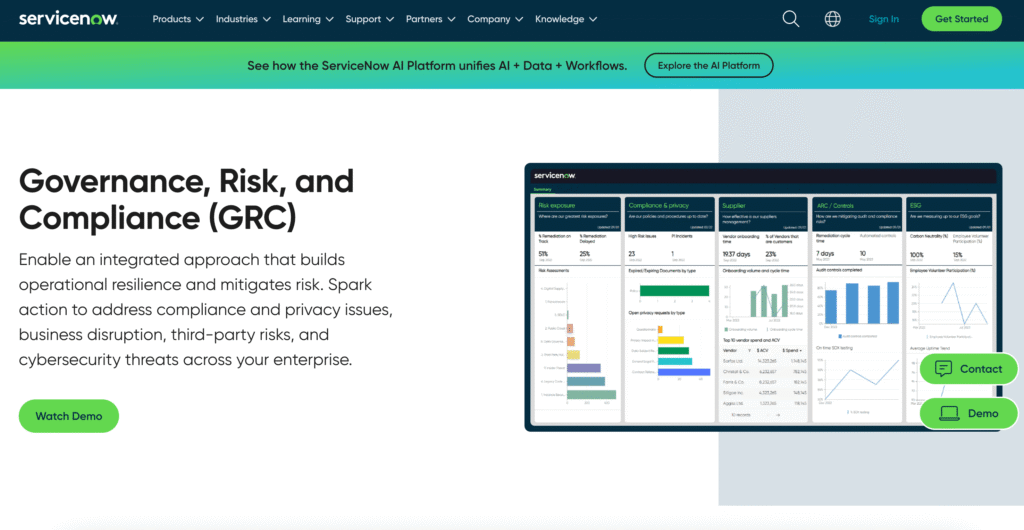
Task: Select the Summary tab in dashboard preview
Action: point(543,189)
